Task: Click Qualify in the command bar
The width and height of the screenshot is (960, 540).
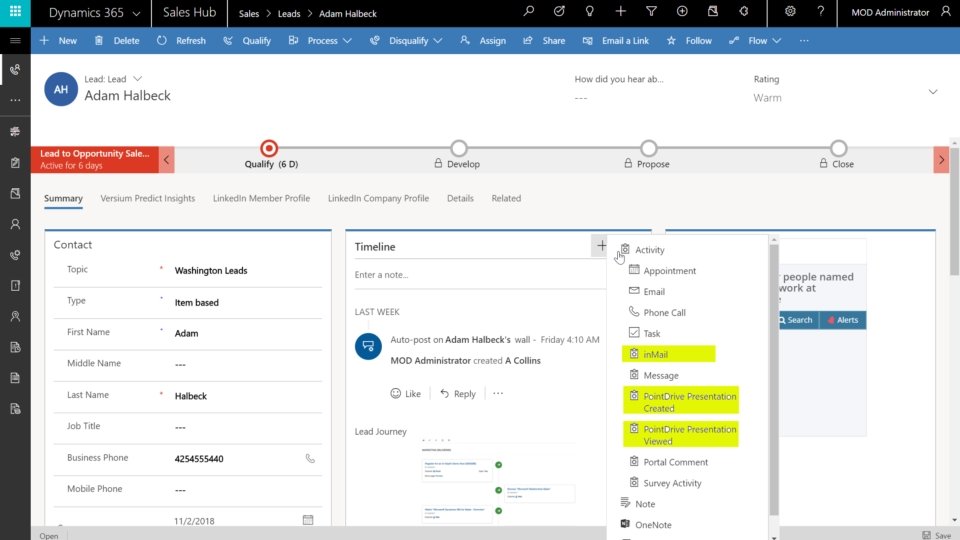Action: pos(247,40)
